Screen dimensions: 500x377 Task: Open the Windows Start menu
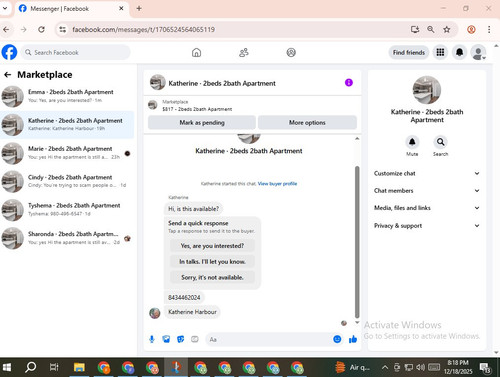click(x=6, y=367)
